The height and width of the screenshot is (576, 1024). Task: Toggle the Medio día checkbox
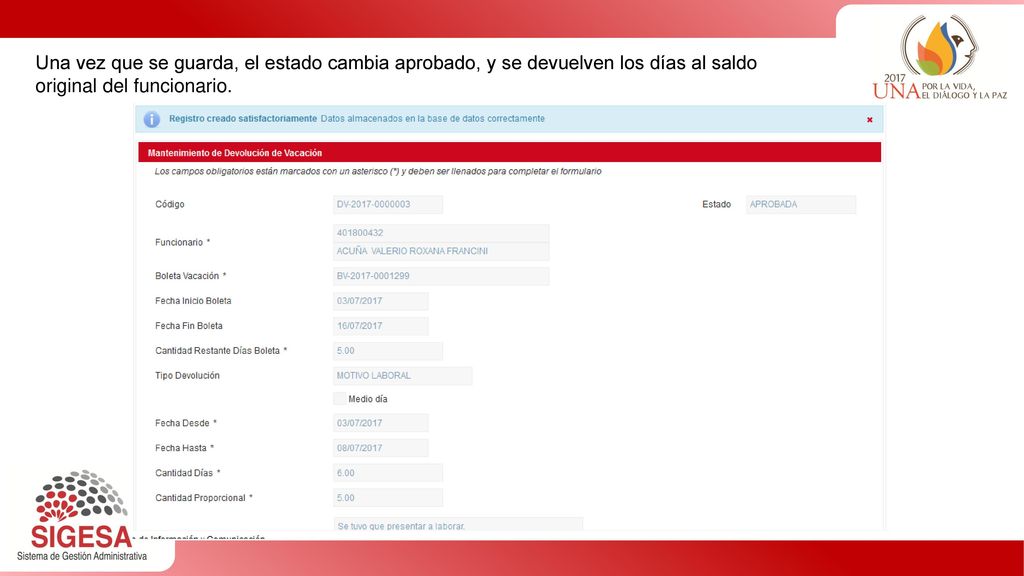pyautogui.click(x=340, y=398)
